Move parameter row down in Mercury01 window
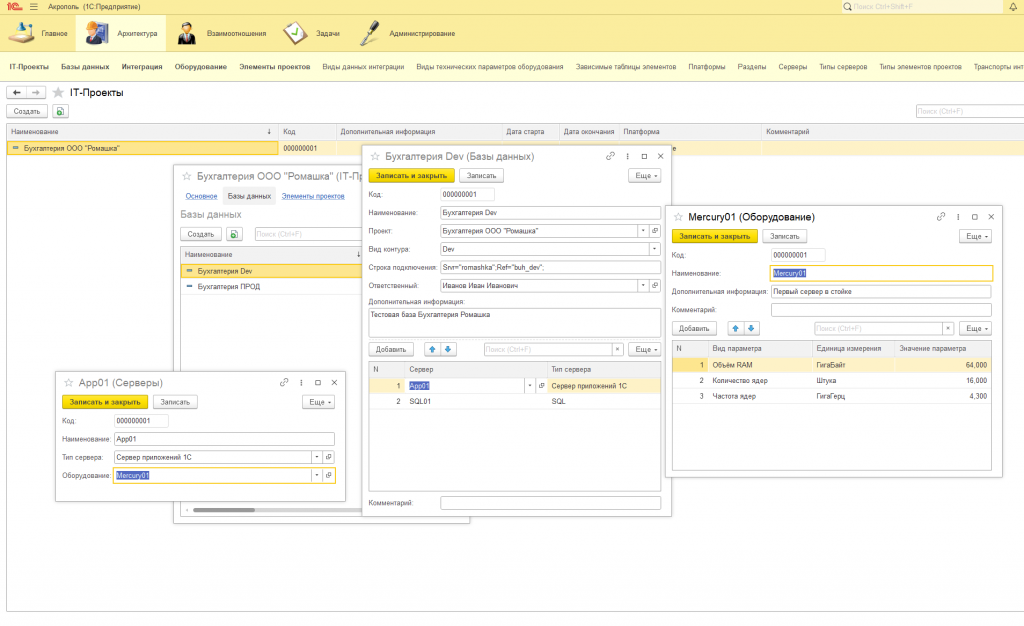This screenshot has width=1024, height=626. tap(751, 328)
